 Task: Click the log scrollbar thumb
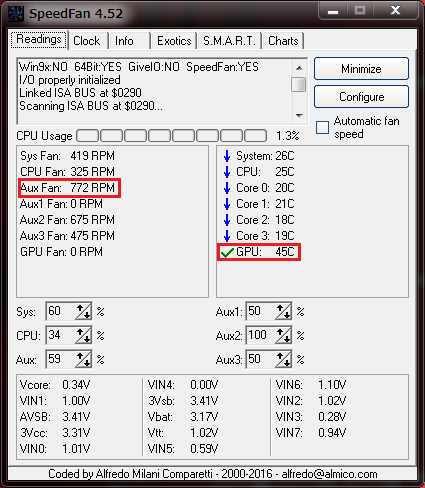coord(299,84)
